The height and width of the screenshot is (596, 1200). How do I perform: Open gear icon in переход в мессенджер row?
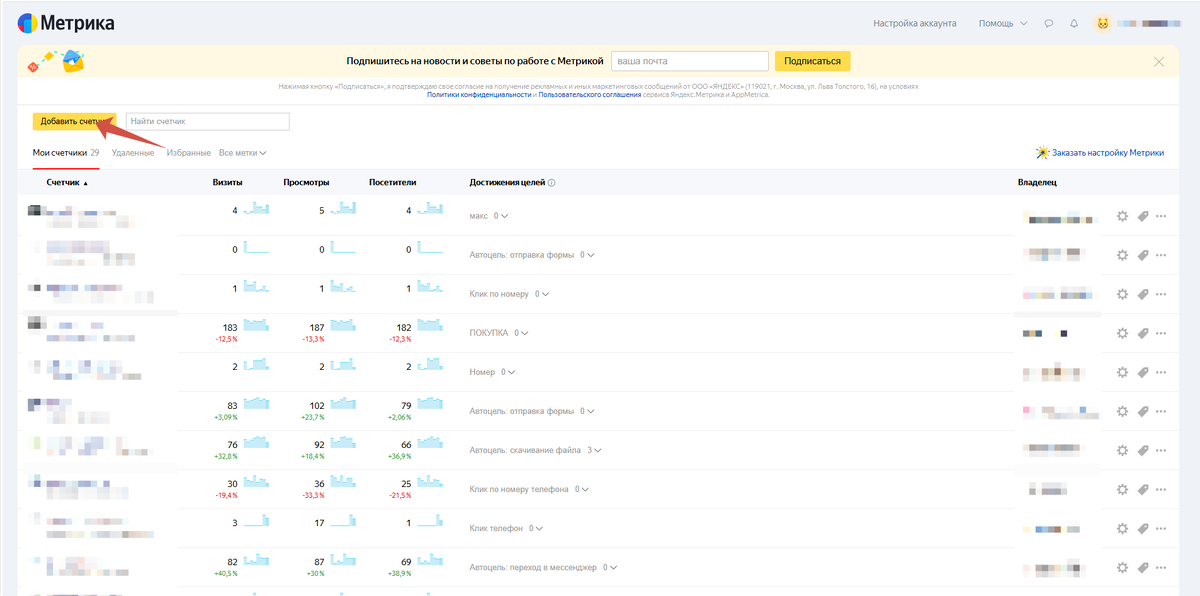pyautogui.click(x=1122, y=568)
